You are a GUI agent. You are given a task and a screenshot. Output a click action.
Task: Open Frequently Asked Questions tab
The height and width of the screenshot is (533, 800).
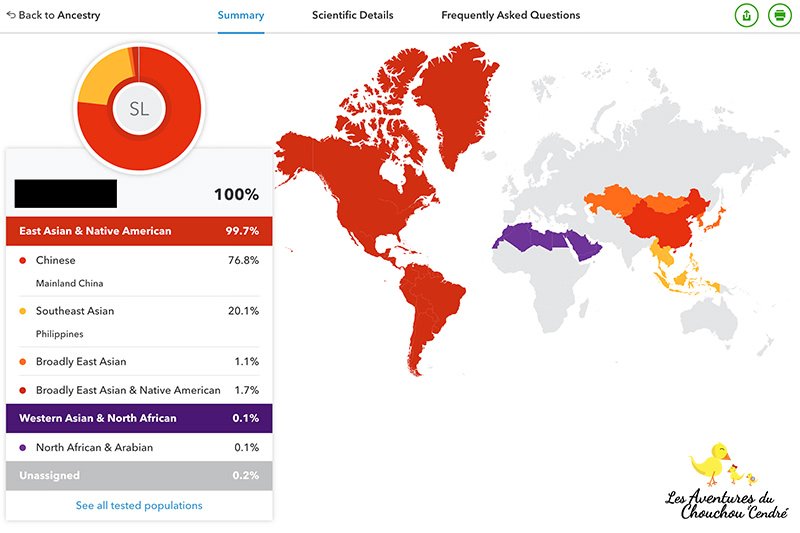coord(511,15)
